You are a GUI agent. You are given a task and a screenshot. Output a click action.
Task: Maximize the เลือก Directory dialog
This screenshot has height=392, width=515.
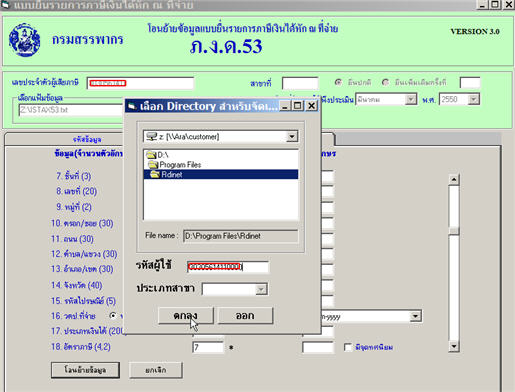coord(298,106)
